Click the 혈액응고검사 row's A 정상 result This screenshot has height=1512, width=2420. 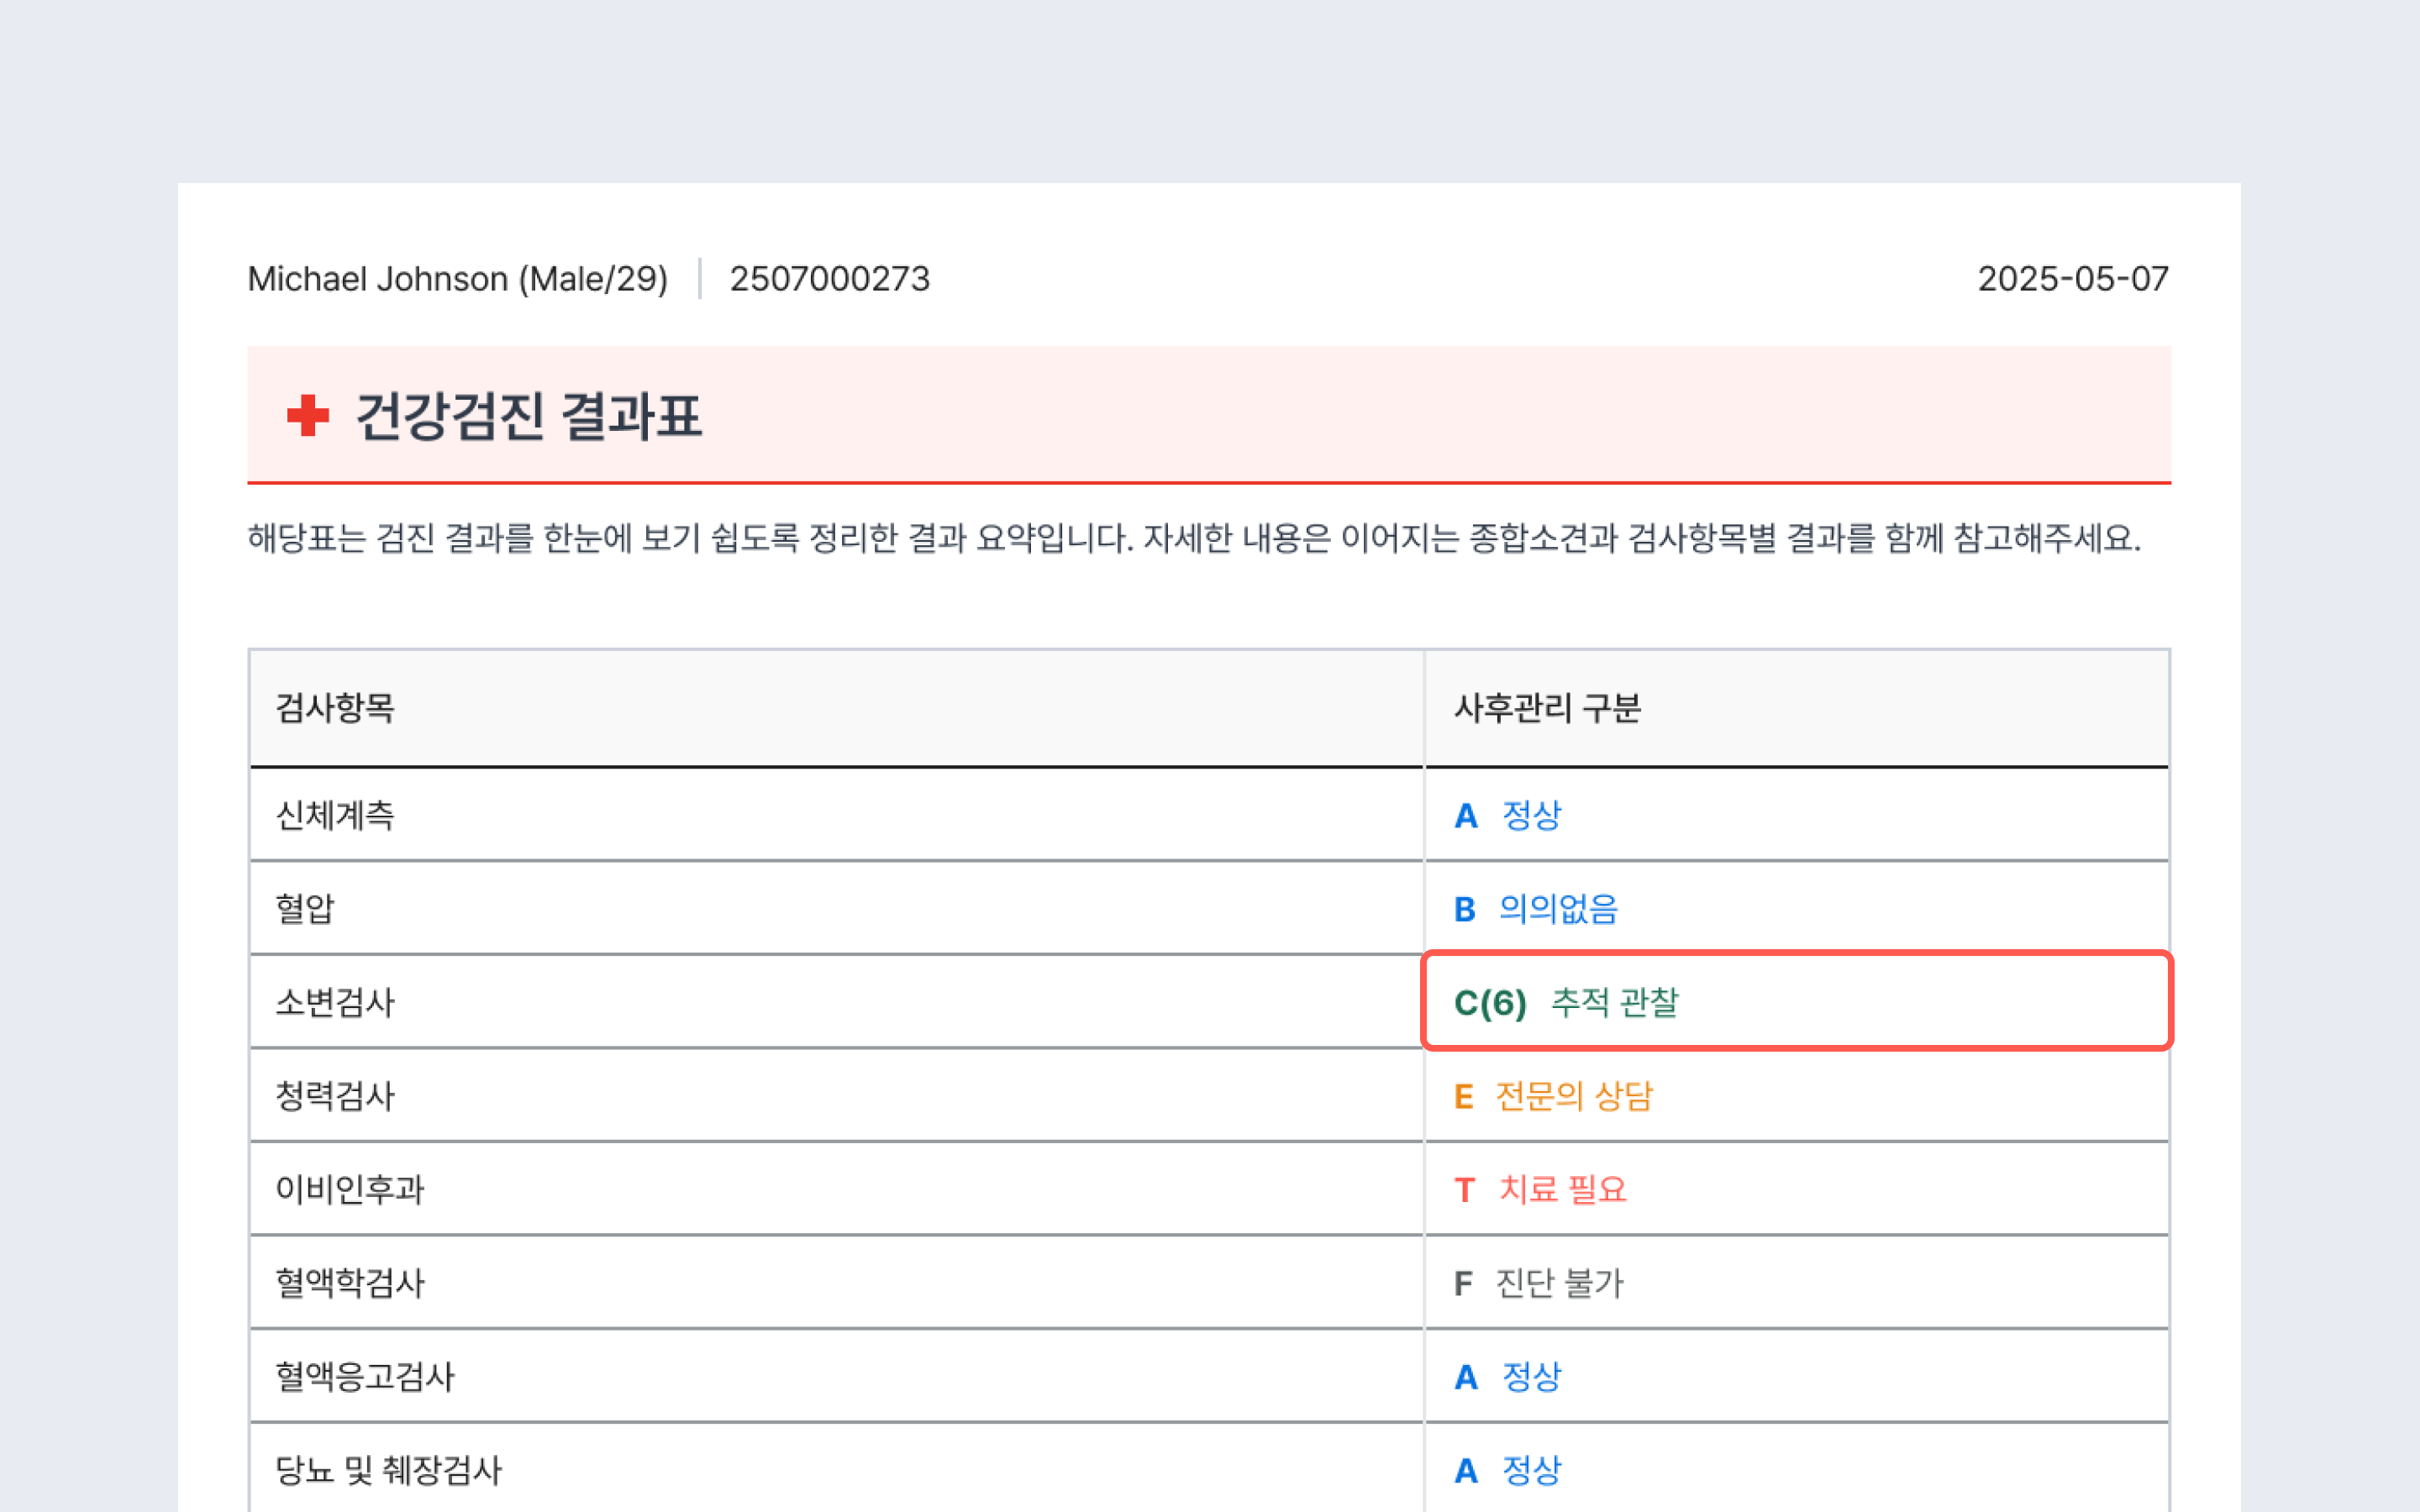point(1507,1377)
